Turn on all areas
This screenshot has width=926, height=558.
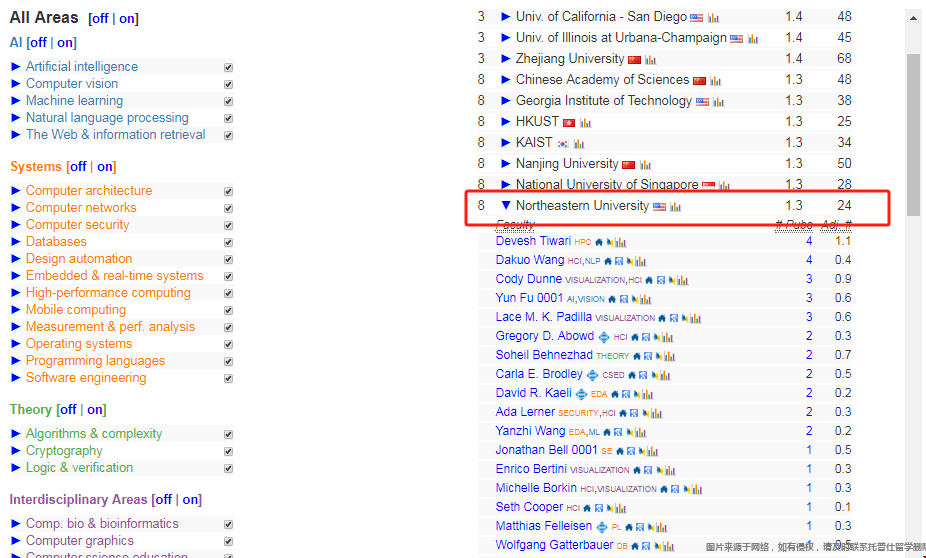127,19
